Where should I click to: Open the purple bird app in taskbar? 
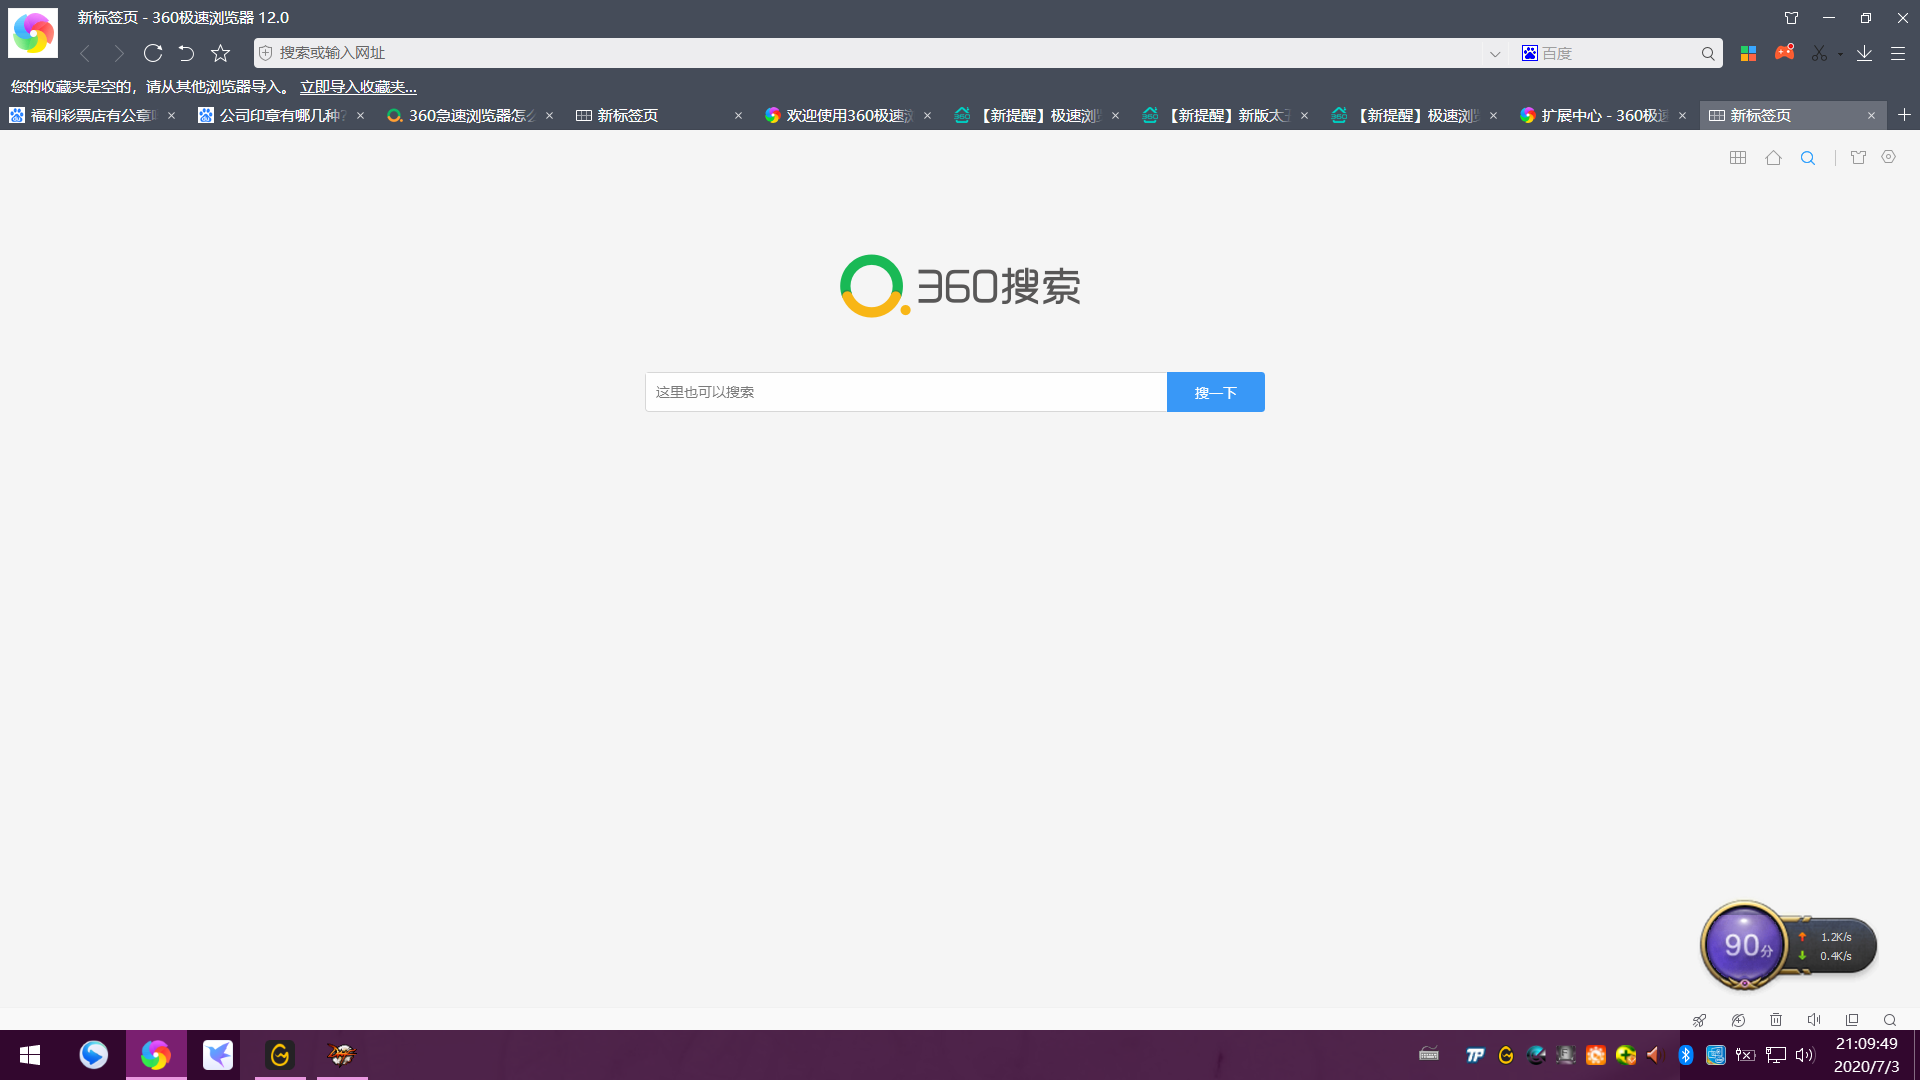tap(218, 1055)
